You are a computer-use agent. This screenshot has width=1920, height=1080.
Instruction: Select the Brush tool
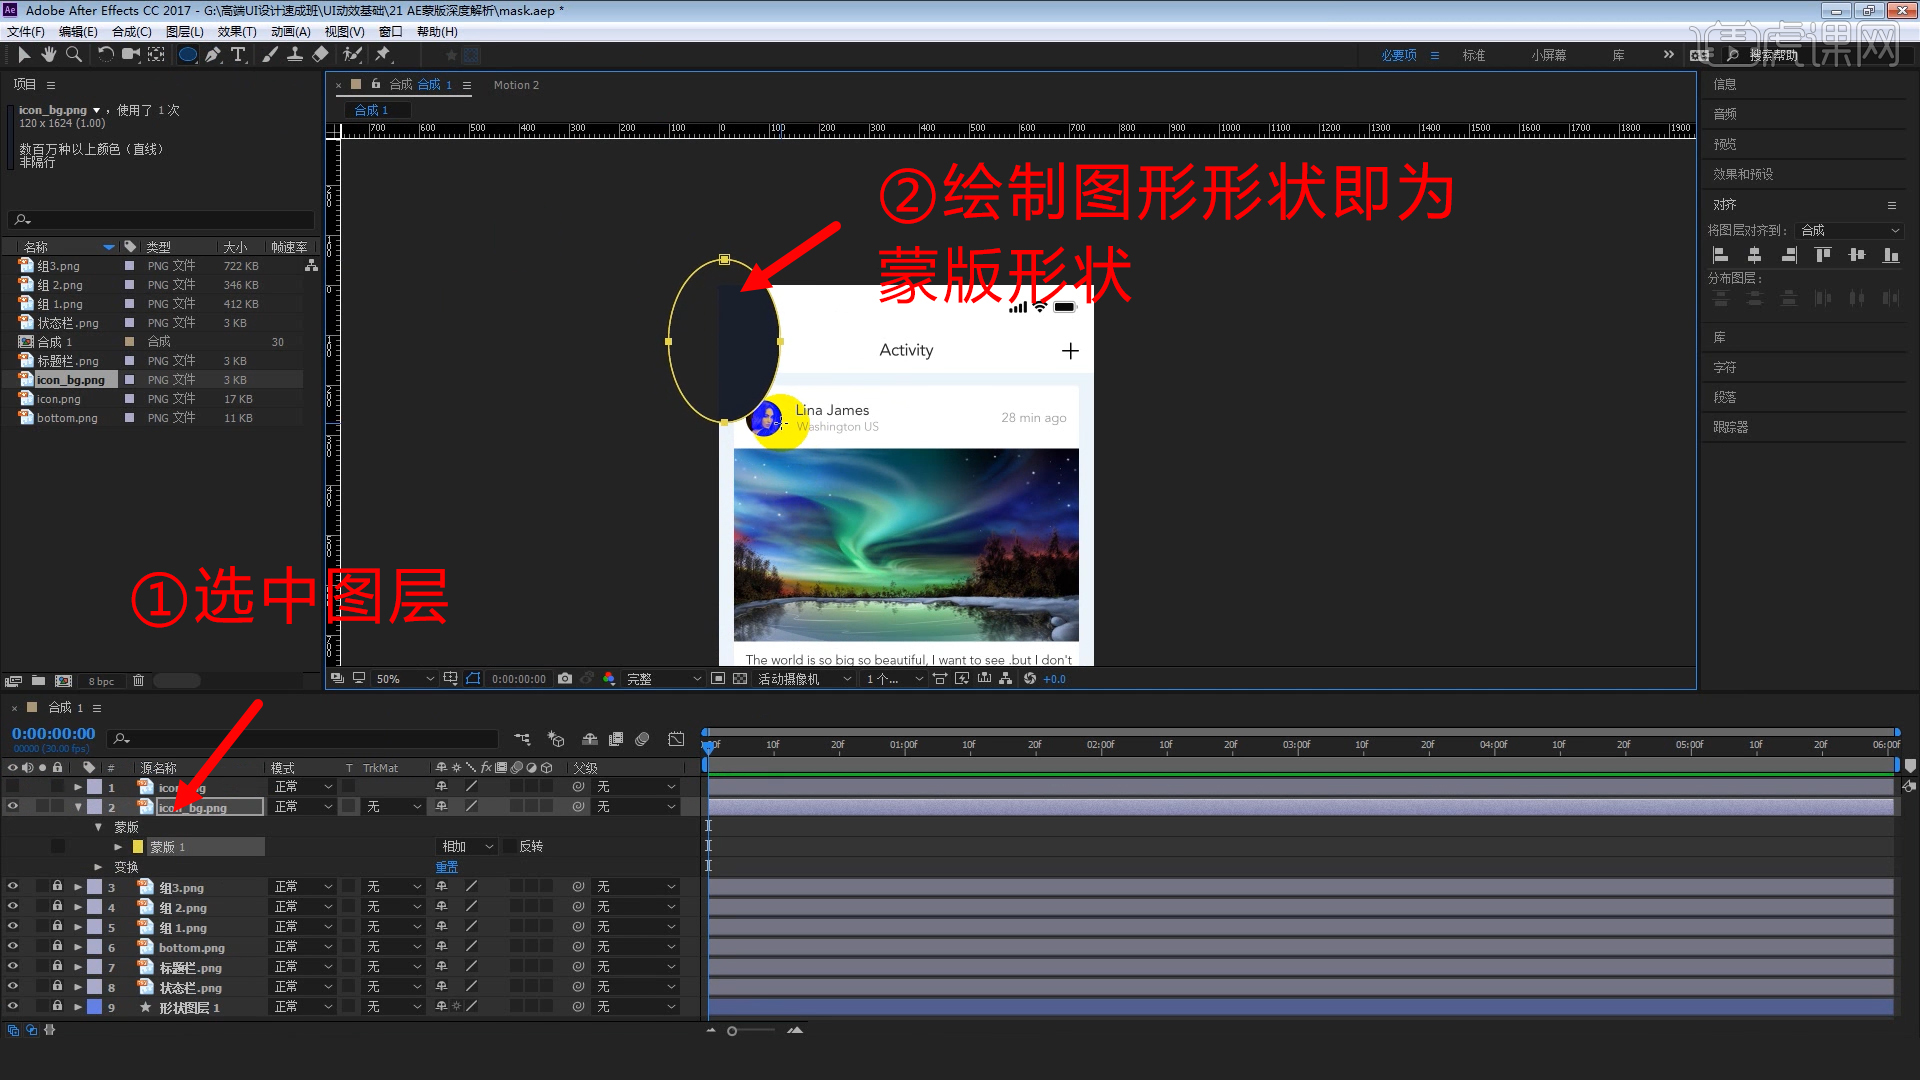[x=270, y=55]
